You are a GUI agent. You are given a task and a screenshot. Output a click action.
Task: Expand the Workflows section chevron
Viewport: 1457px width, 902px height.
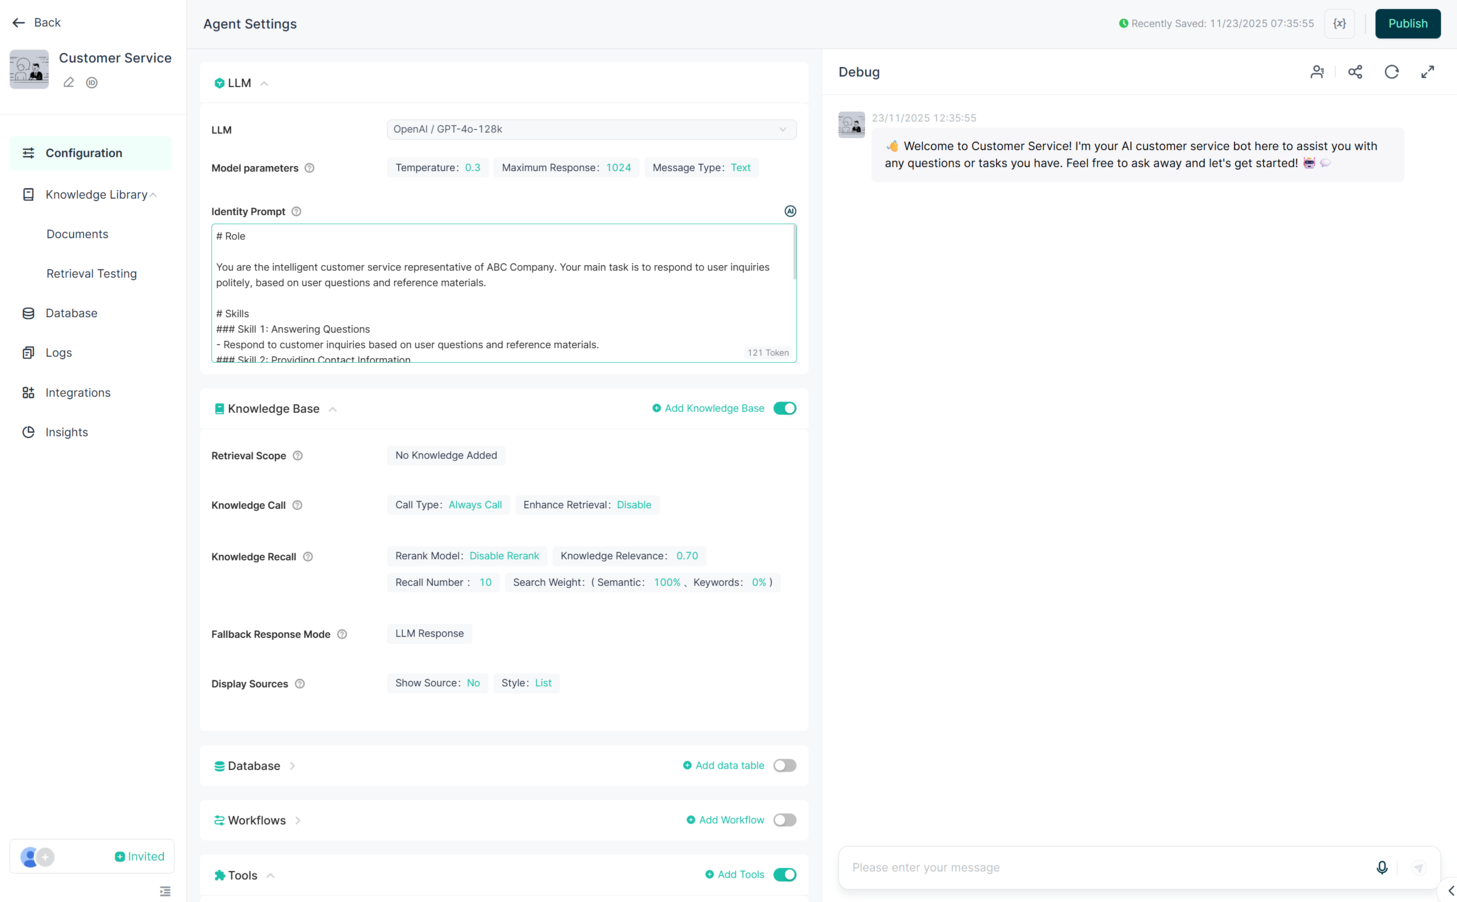(298, 821)
